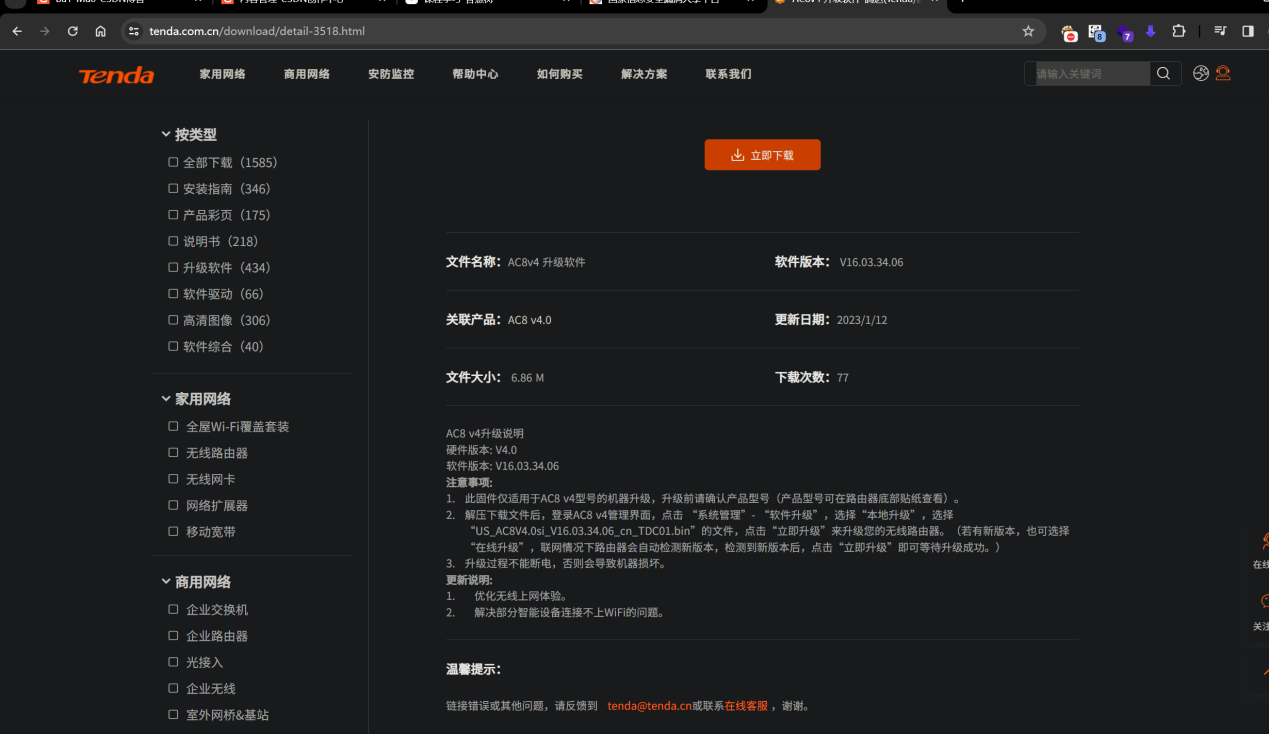Viewport: 1269px width, 734px height.
Task: Check the 无线路由器 box
Action: (174, 453)
